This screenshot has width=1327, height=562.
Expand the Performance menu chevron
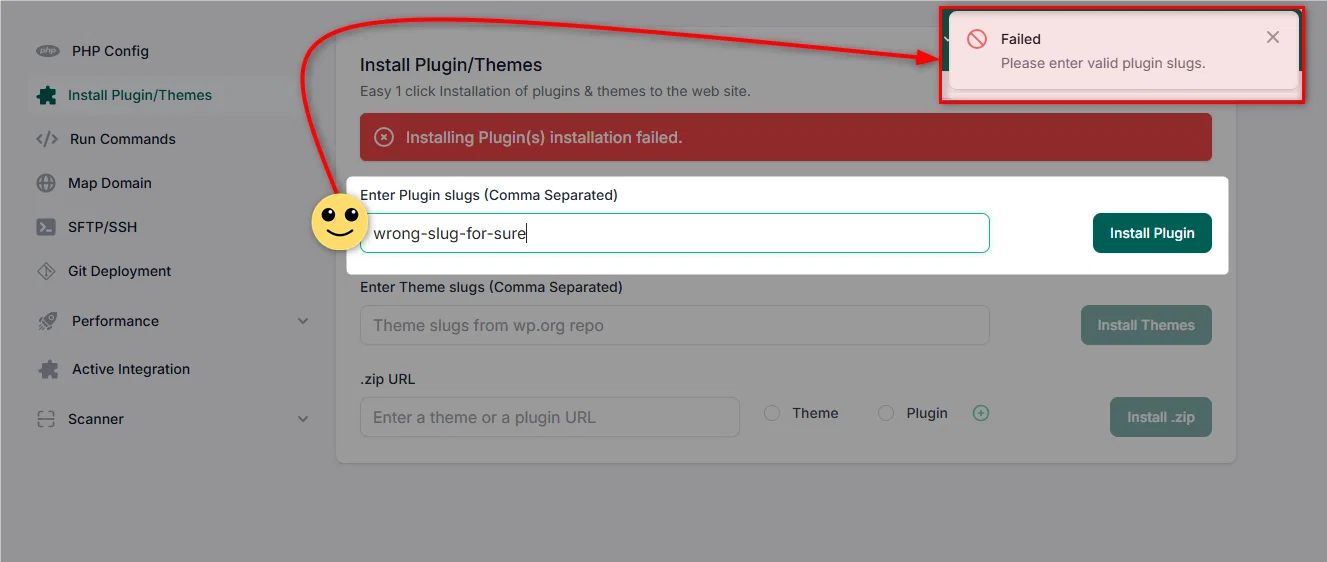click(x=303, y=321)
